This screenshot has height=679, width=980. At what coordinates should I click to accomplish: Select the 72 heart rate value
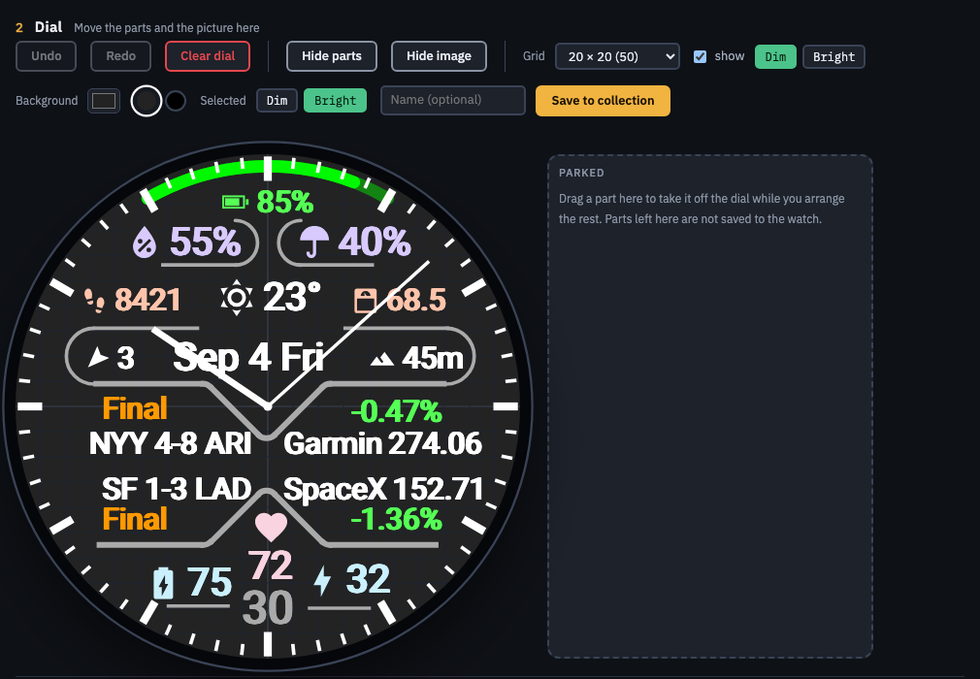coord(270,565)
